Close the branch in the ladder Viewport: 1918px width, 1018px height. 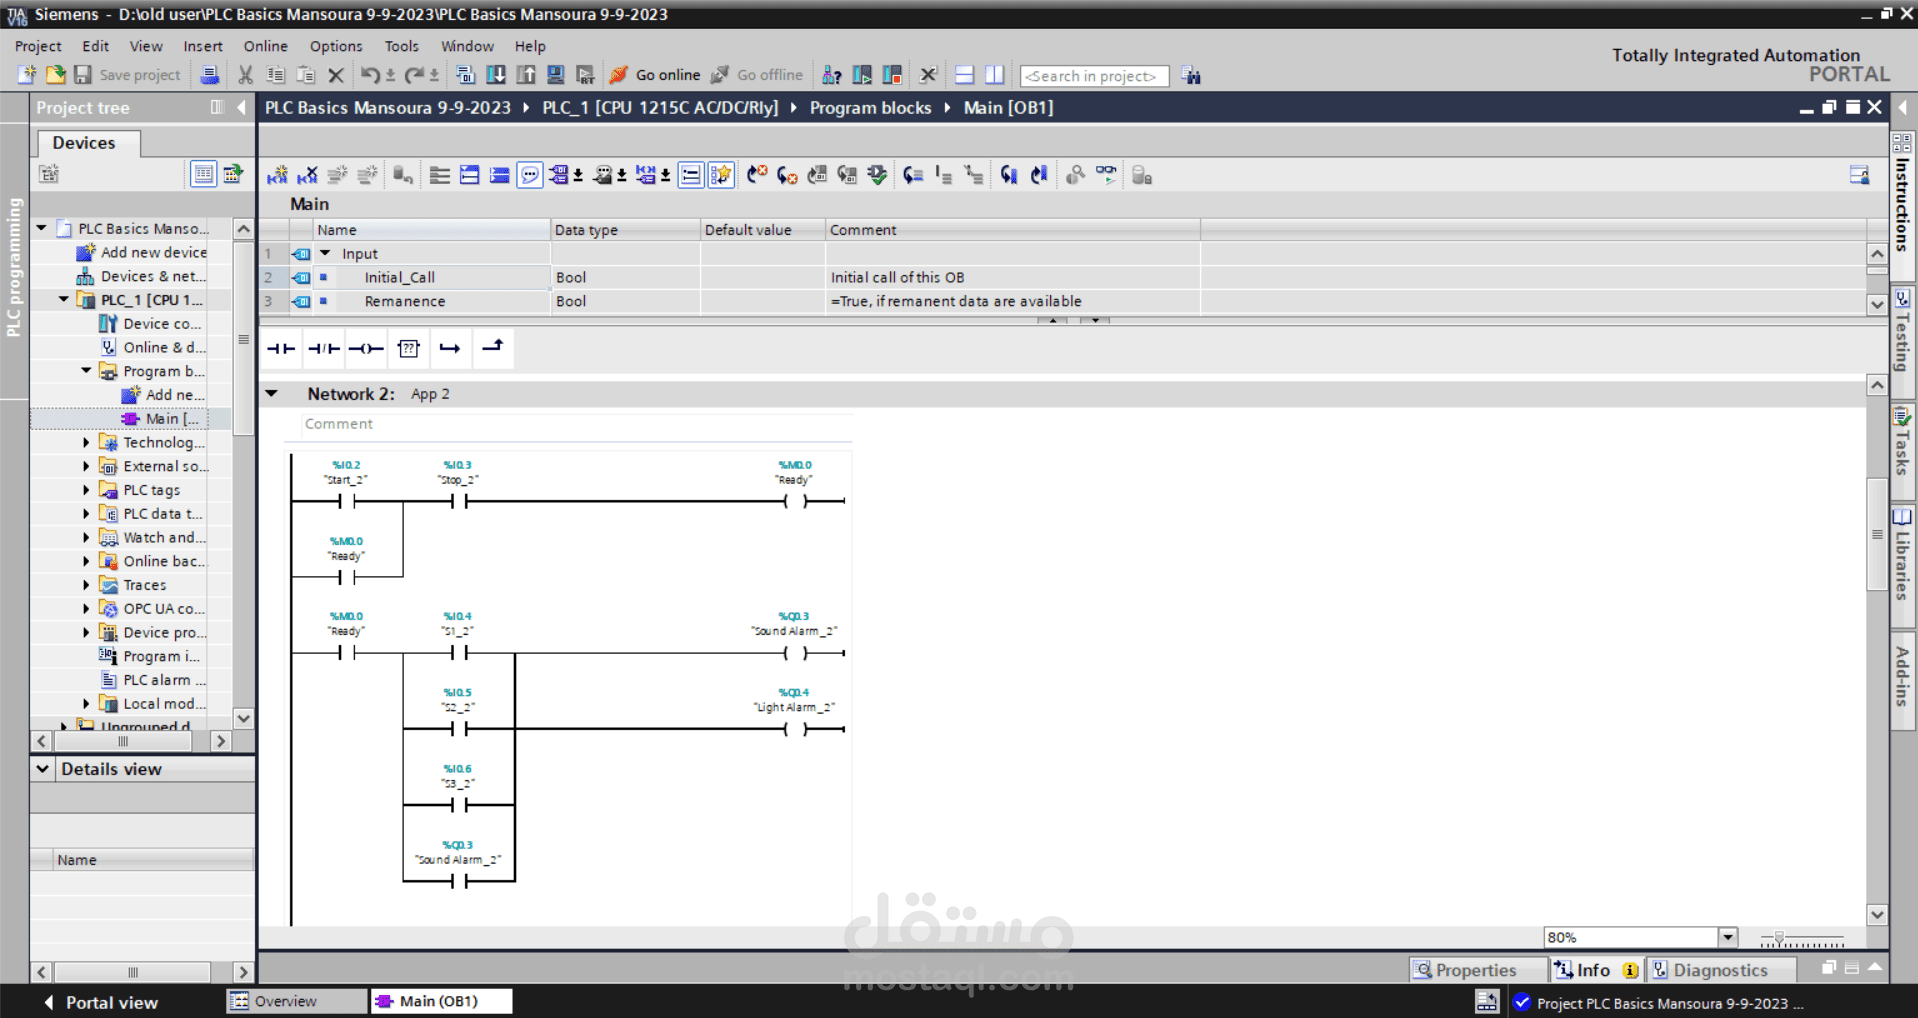(492, 347)
